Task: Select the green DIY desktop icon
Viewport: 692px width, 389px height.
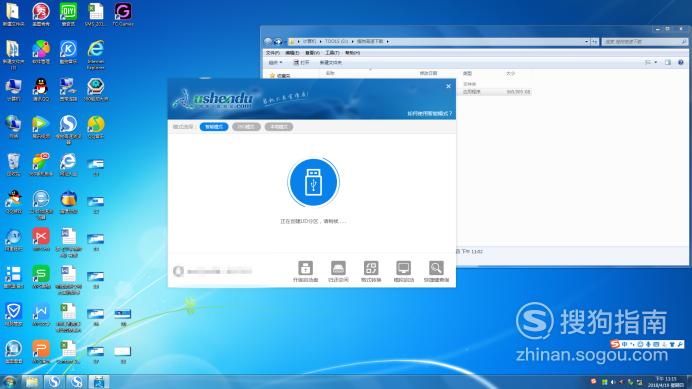Action: tap(68, 15)
